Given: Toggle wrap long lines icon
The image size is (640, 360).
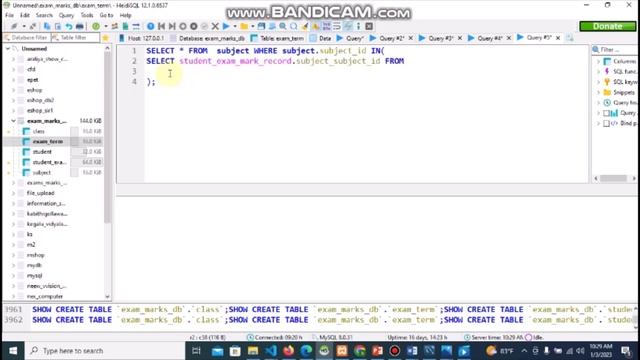Looking at the screenshot, I should coord(337,26).
